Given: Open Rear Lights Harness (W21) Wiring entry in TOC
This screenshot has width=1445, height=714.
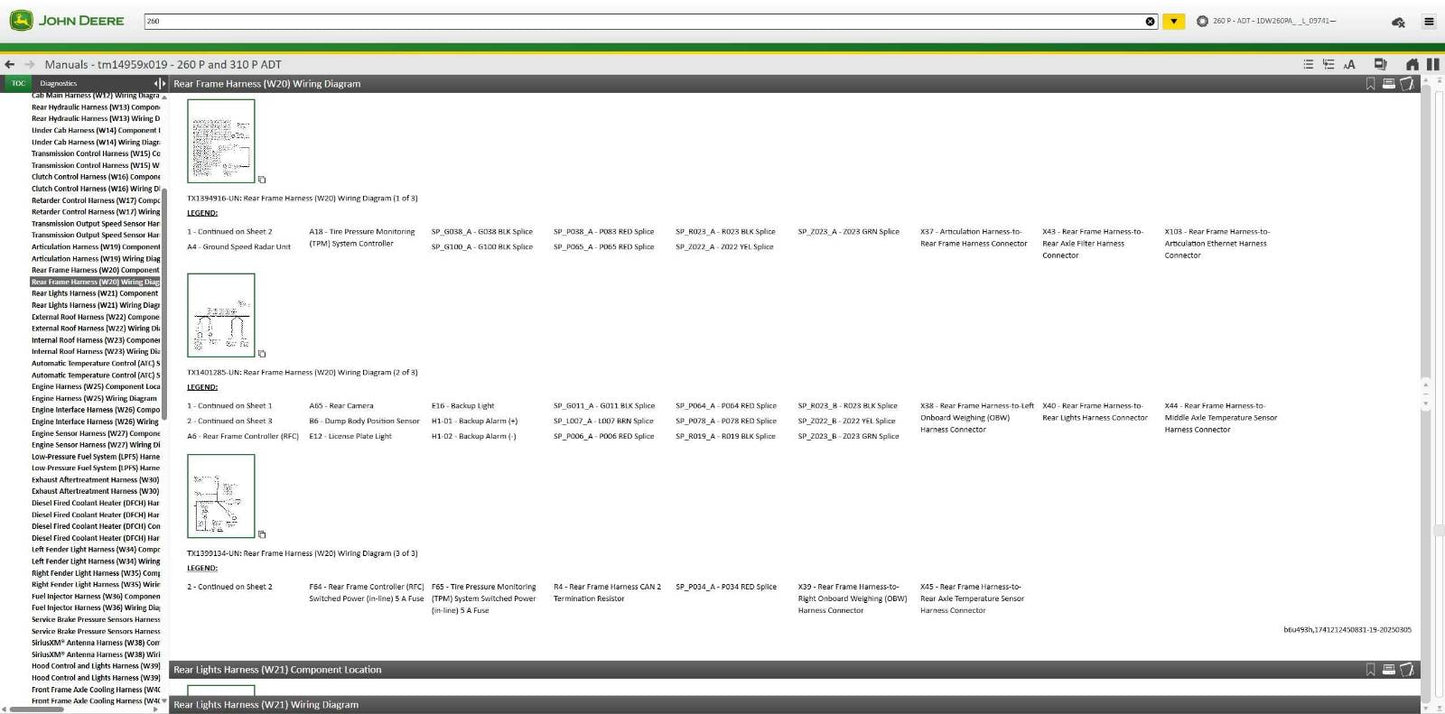Looking at the screenshot, I should click(96, 305).
